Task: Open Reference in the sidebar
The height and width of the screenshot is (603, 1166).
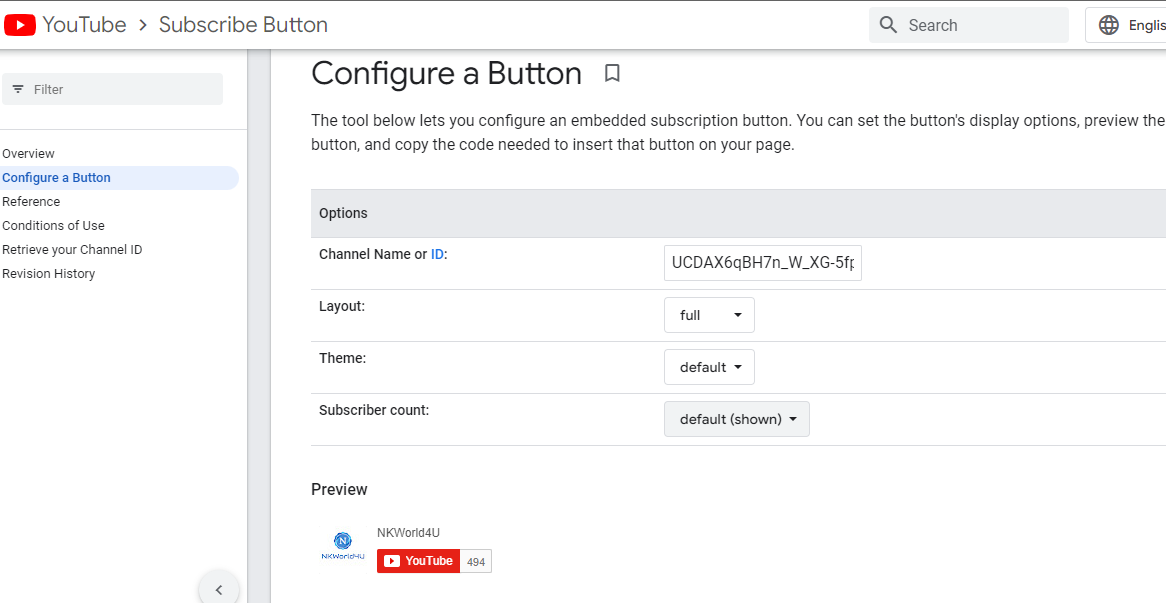Action: (x=31, y=201)
